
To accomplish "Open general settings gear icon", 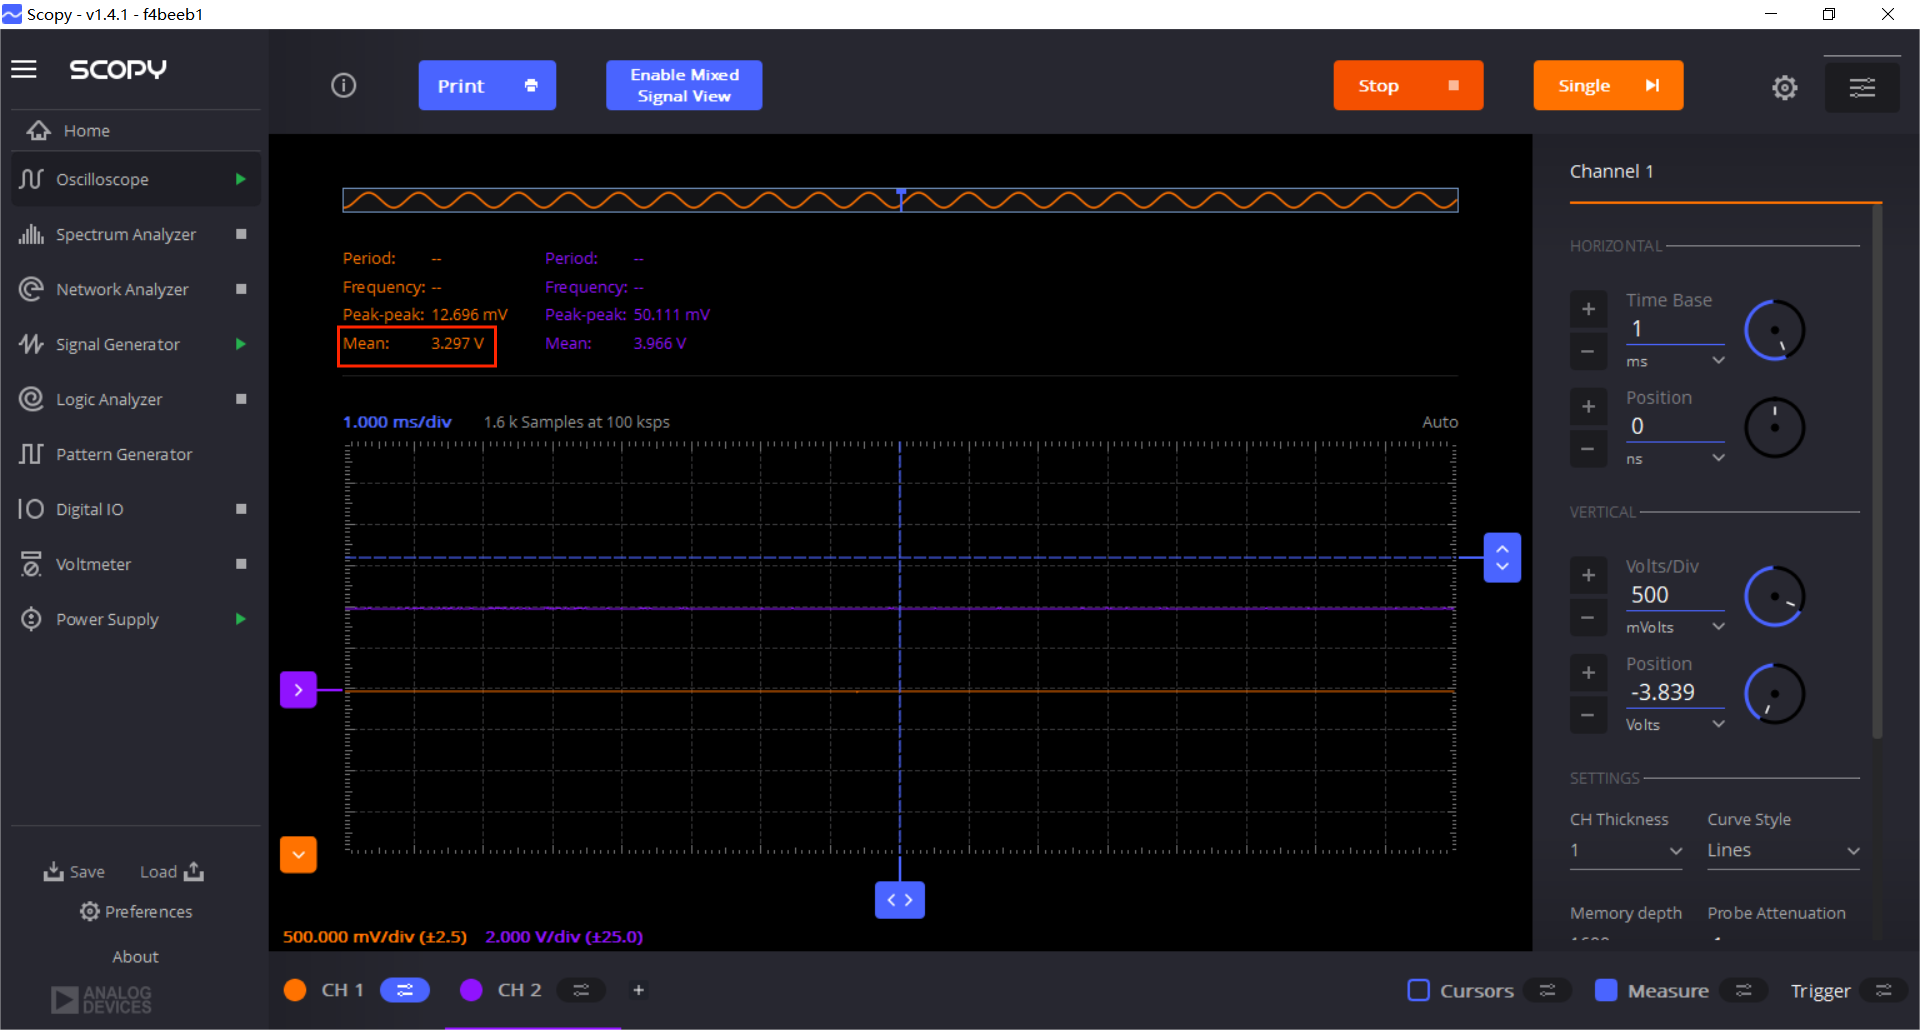I will point(1784,87).
